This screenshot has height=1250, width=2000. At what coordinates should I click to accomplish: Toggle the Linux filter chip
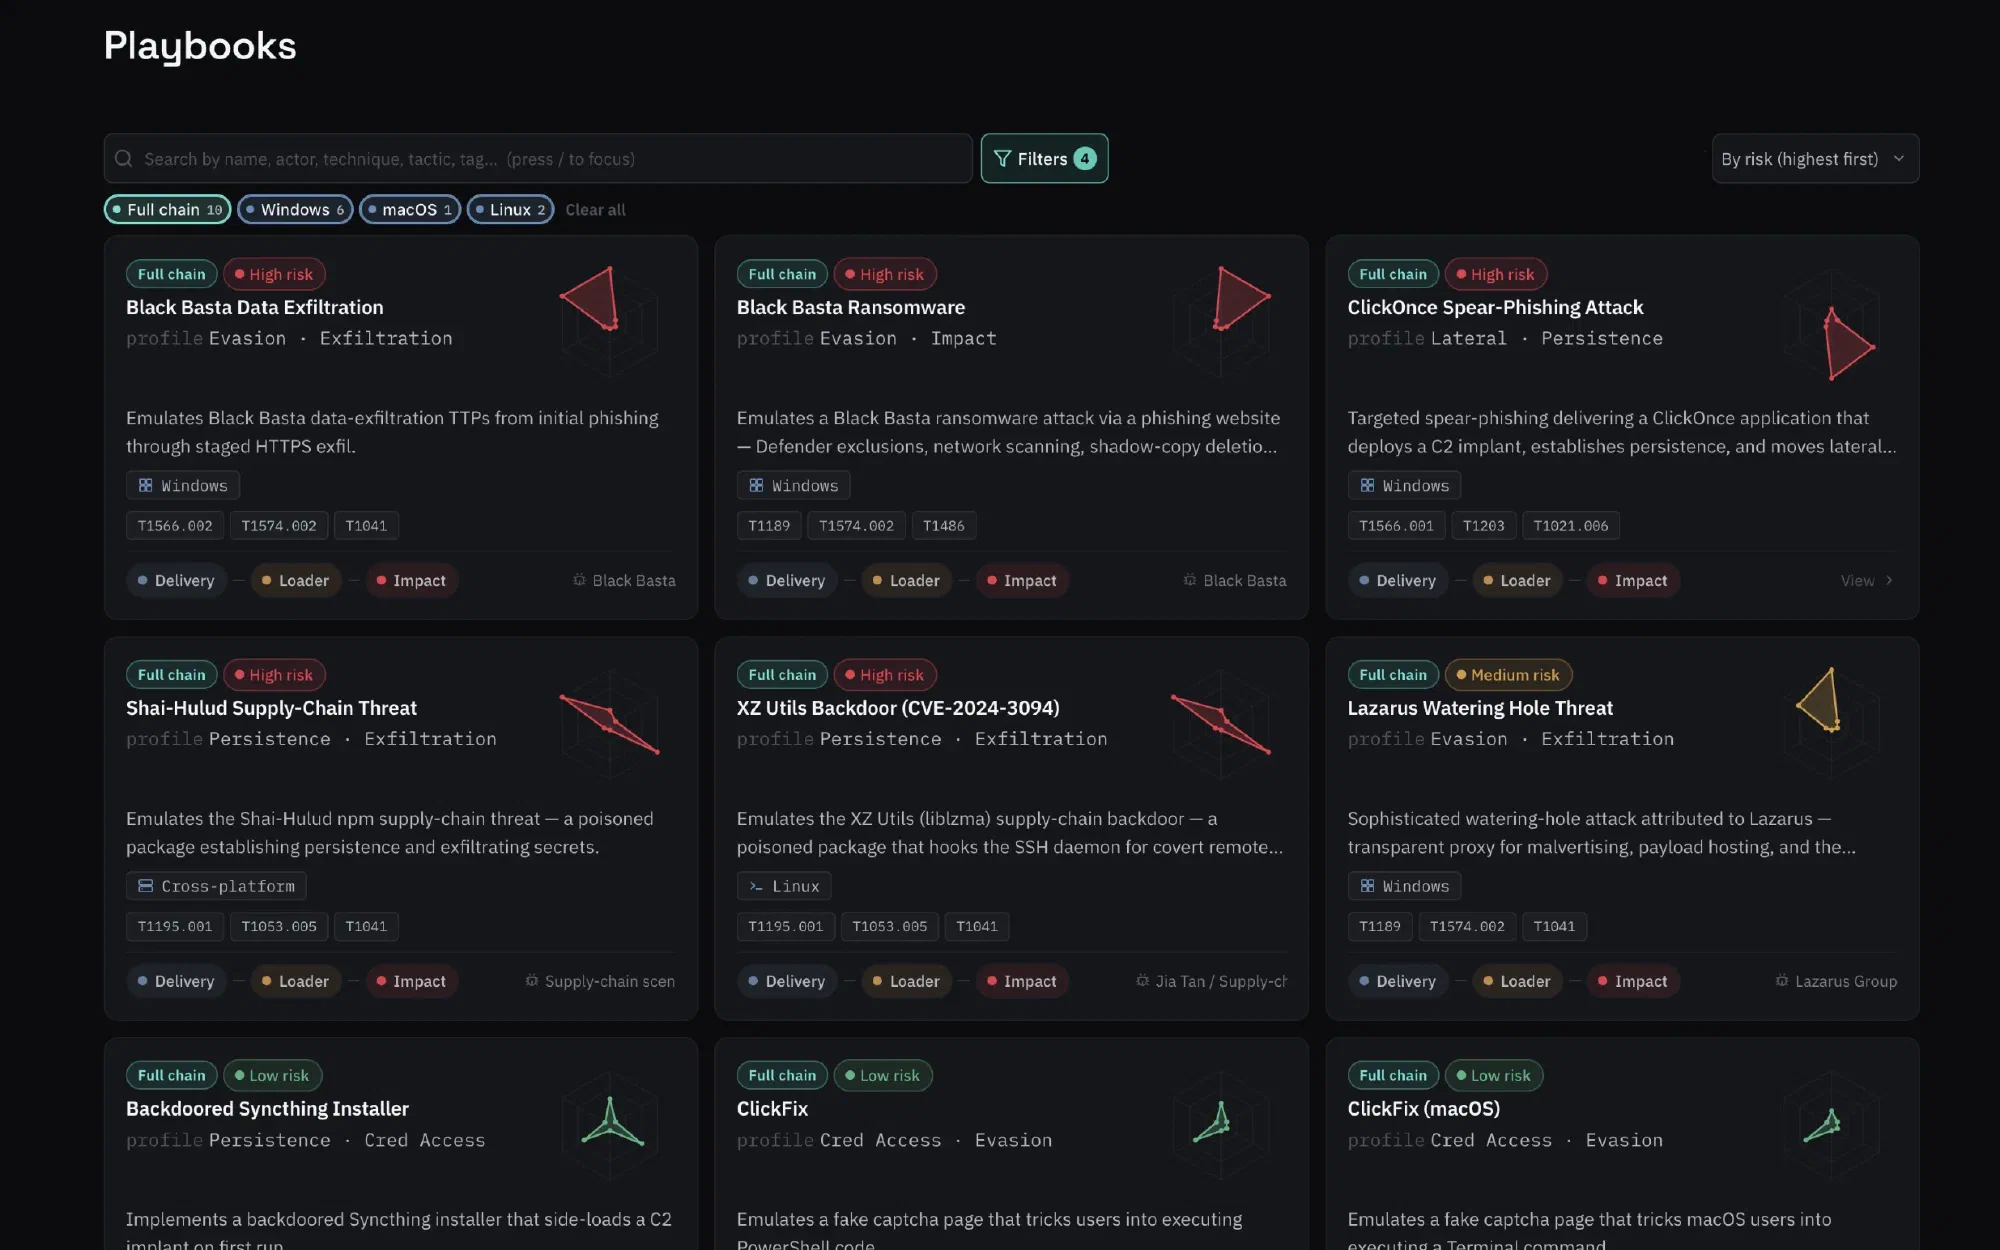coord(510,210)
